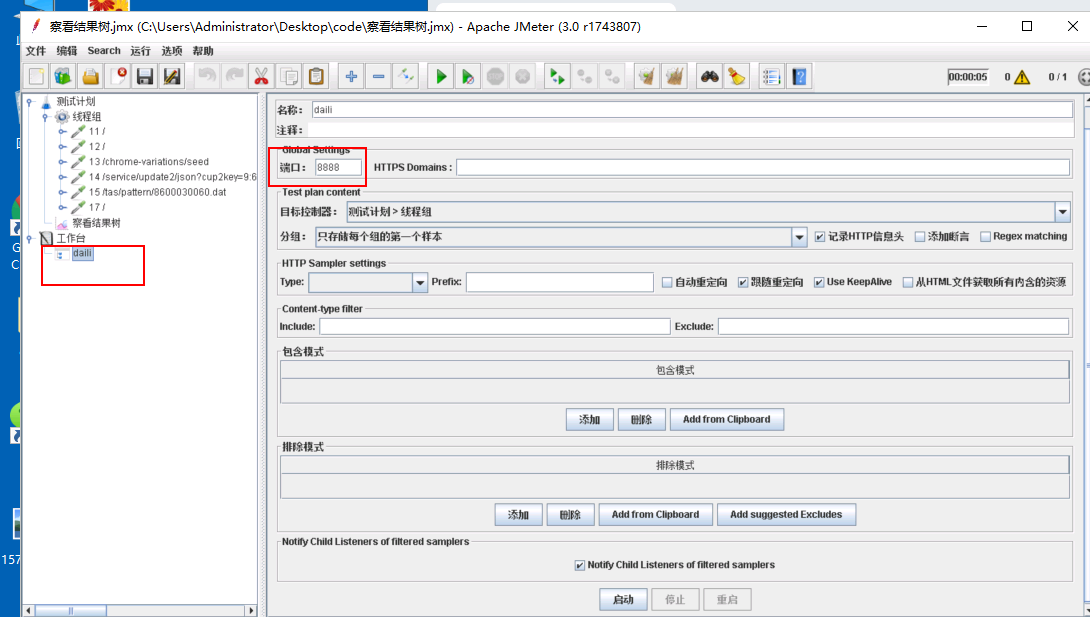The width and height of the screenshot is (1090, 617).
Task: Collapse the 线程组 tree node
Action: [46, 117]
